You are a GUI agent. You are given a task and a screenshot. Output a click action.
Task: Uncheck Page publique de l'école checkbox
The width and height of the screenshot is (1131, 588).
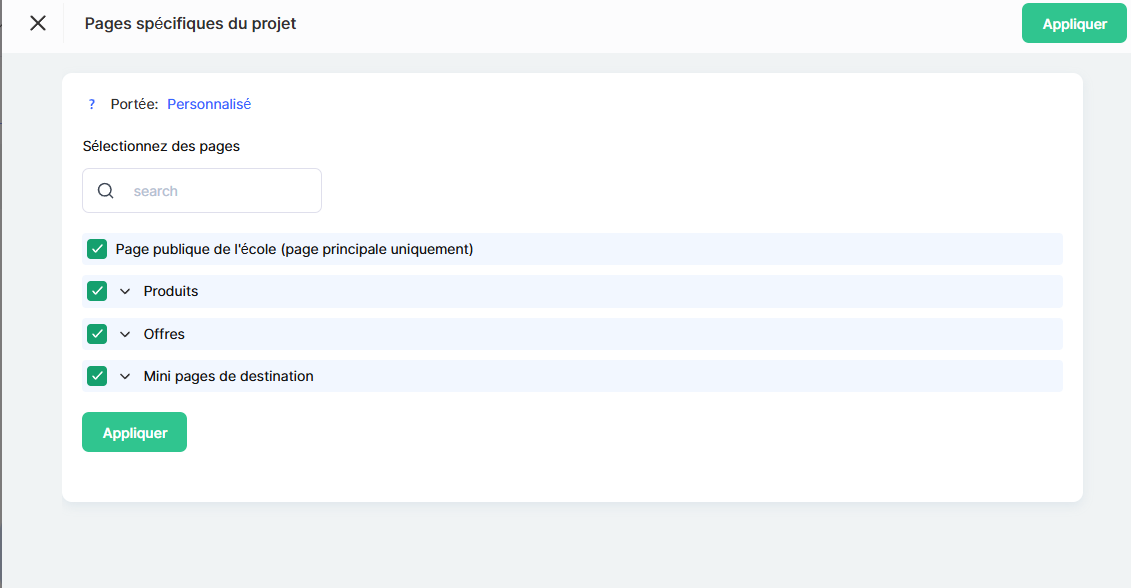(97, 249)
